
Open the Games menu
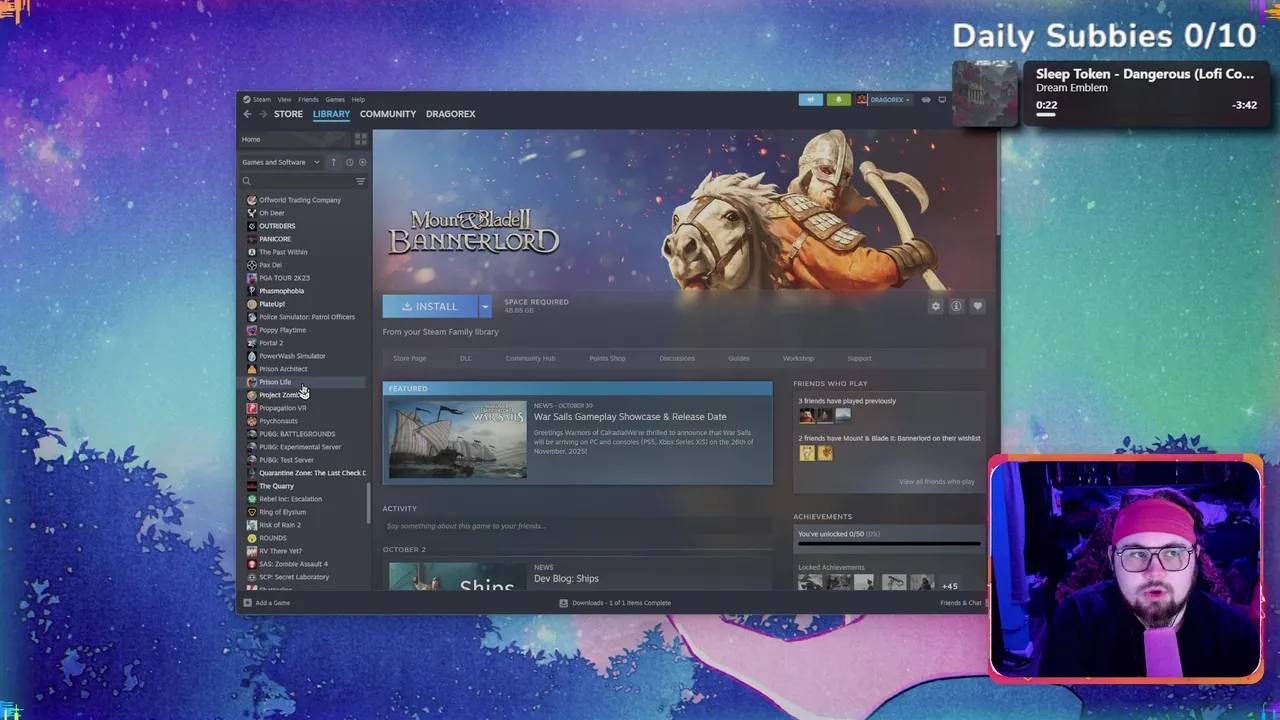335,99
